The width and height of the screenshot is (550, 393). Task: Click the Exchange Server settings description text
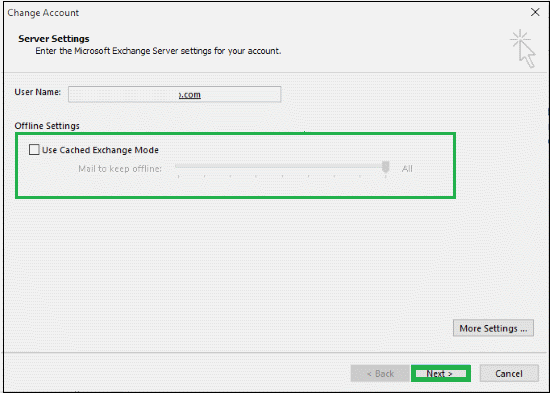tap(158, 51)
